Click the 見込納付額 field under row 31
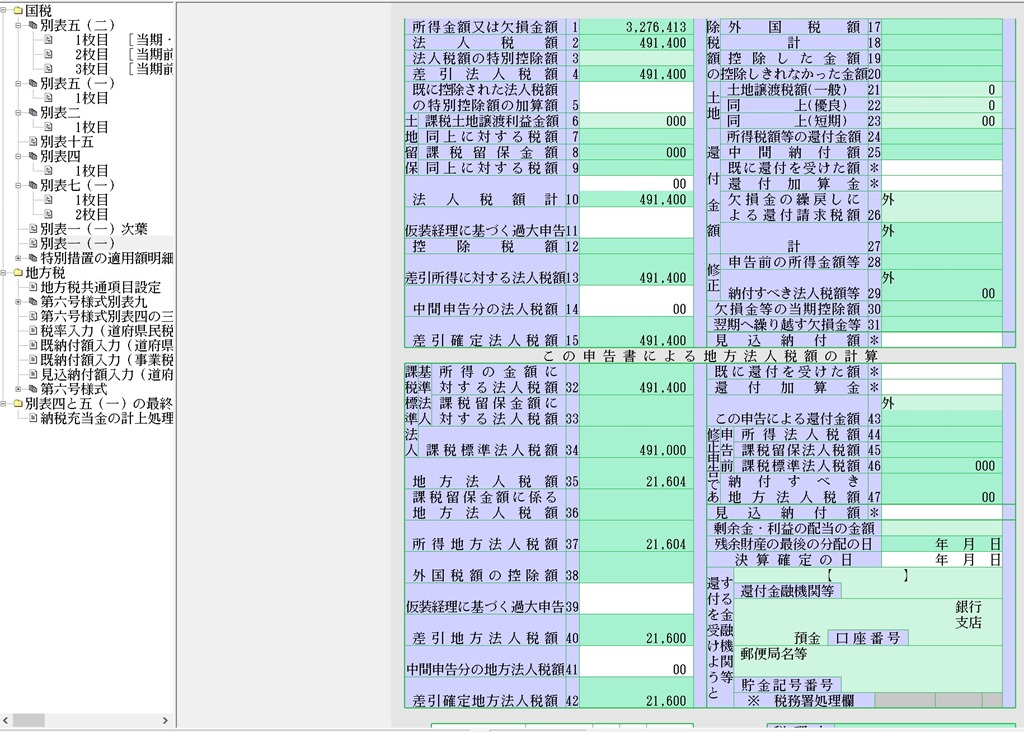This screenshot has height=732, width=1024. (x=941, y=340)
